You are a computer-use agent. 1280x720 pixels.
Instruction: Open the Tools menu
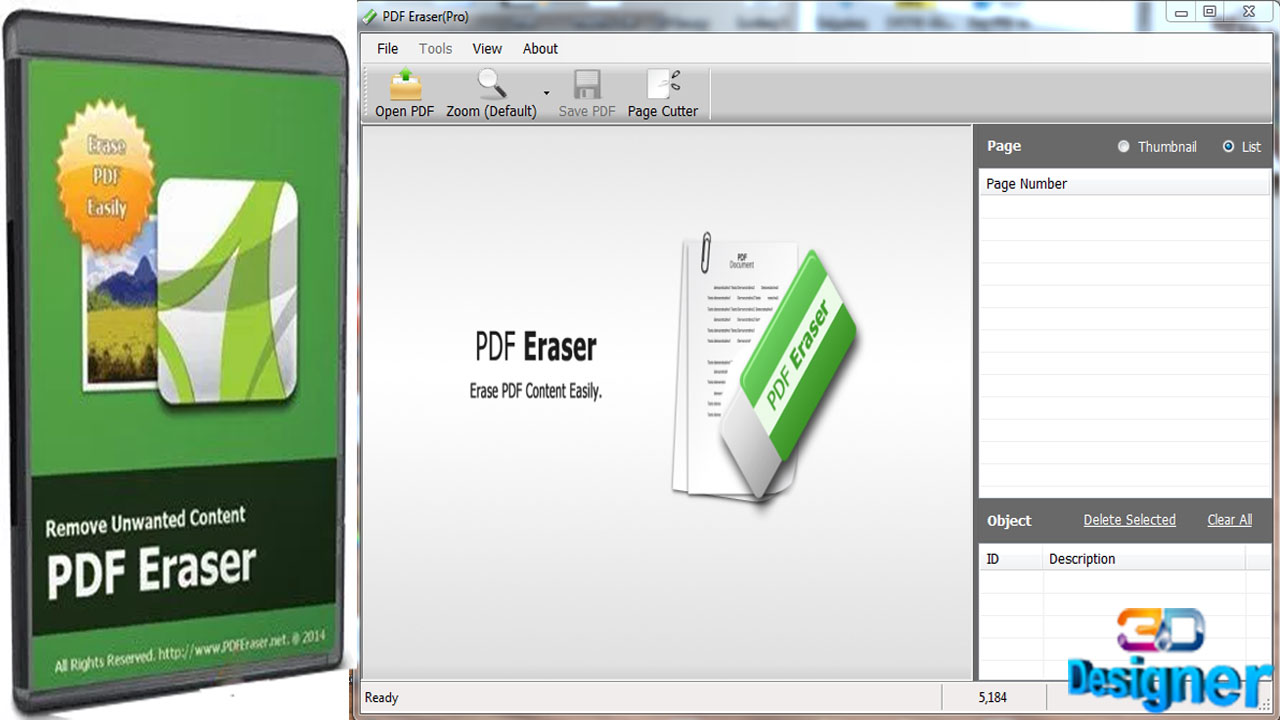click(x=436, y=48)
